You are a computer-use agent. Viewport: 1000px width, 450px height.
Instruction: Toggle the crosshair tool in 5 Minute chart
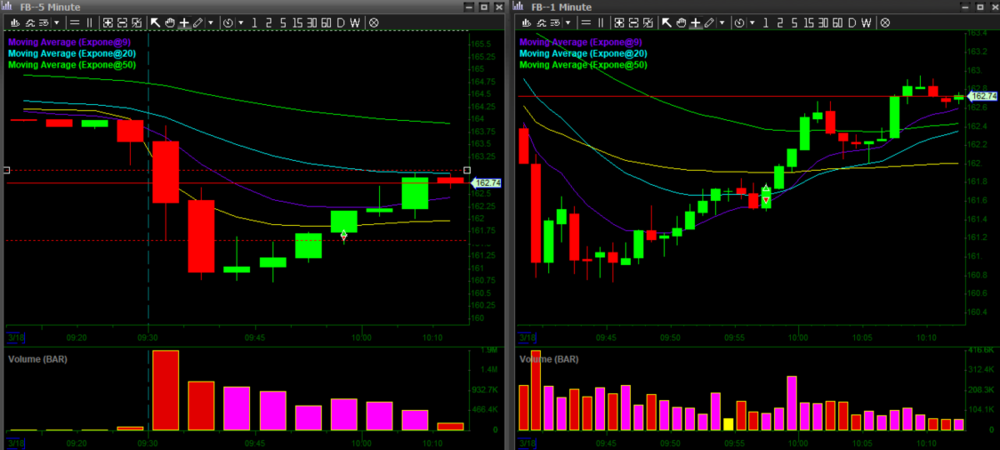(x=184, y=22)
